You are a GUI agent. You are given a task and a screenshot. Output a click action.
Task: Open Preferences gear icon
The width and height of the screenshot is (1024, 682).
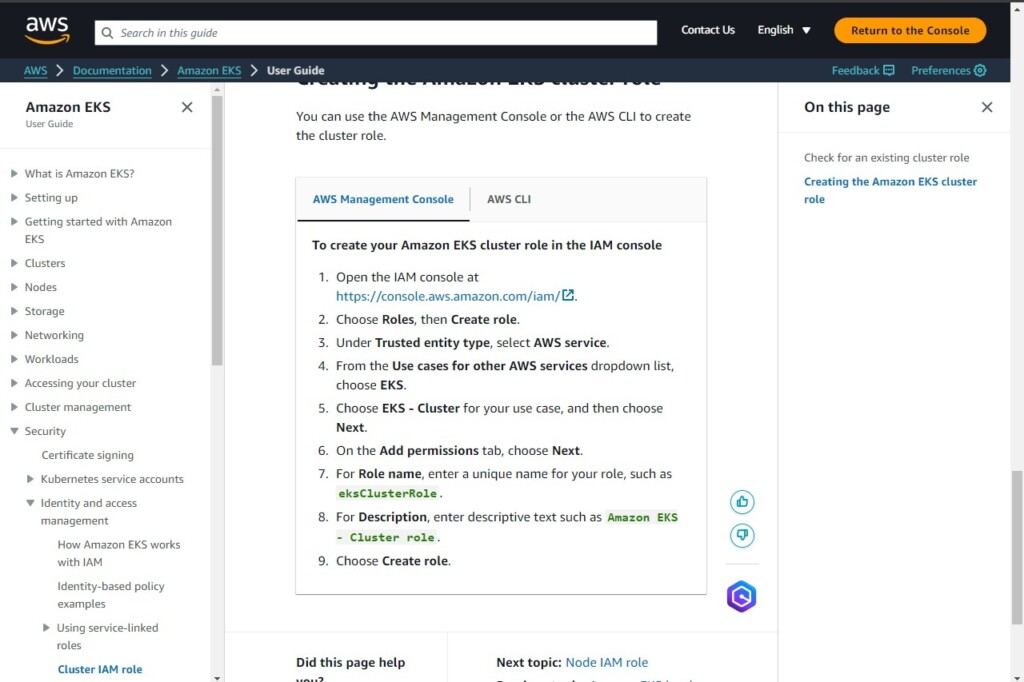[x=980, y=70]
